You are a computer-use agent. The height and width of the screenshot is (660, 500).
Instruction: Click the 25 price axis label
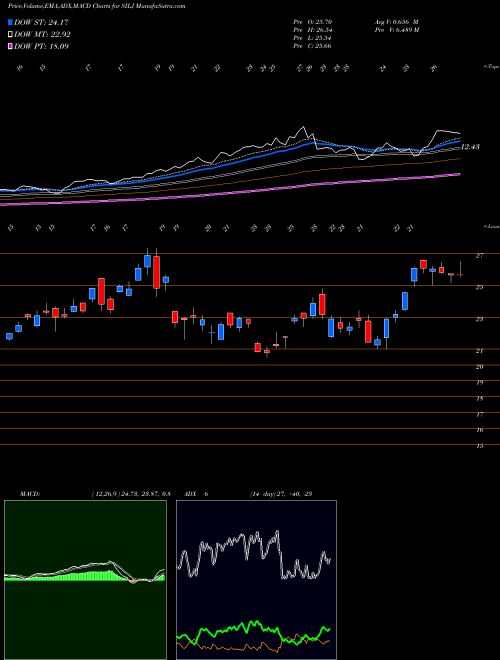point(480,287)
